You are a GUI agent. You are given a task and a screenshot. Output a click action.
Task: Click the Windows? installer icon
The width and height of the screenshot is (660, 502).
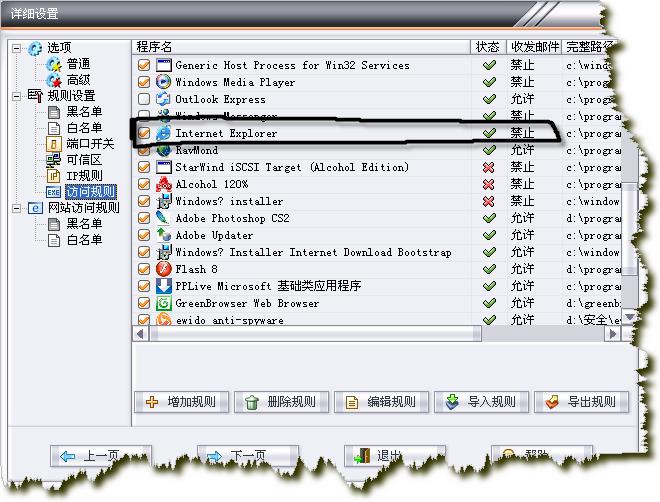pos(163,201)
